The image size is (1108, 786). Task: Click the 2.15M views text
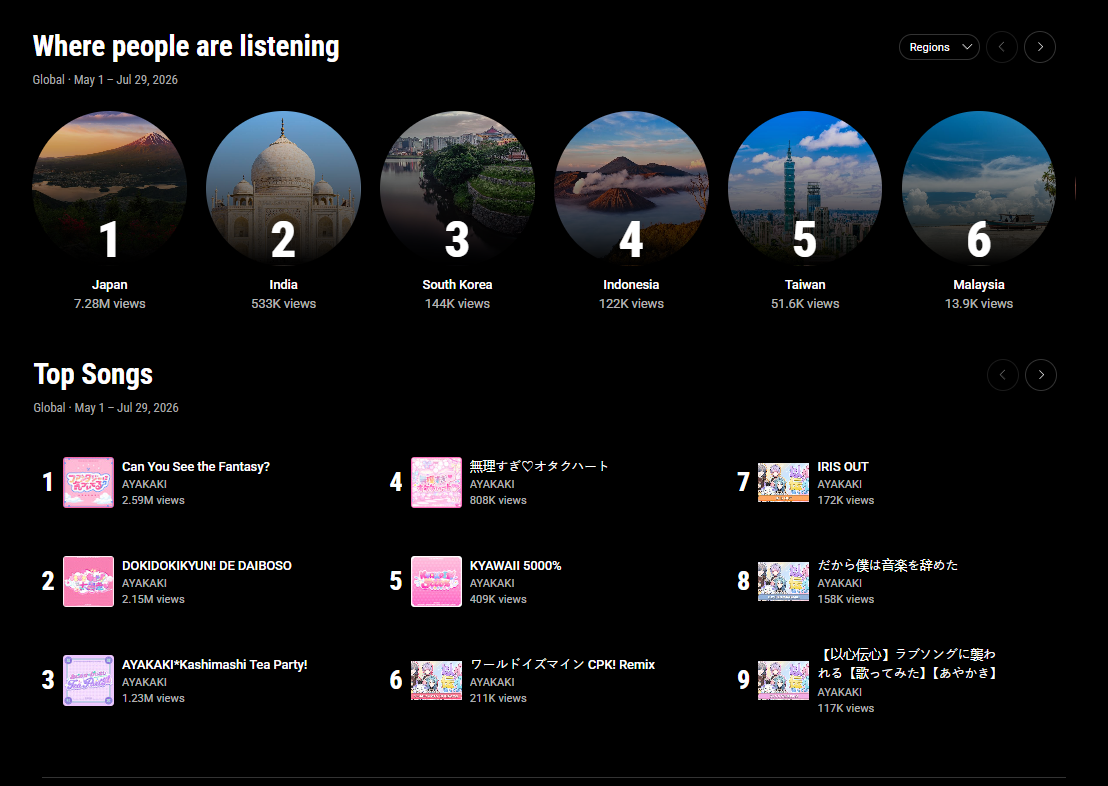(x=153, y=599)
